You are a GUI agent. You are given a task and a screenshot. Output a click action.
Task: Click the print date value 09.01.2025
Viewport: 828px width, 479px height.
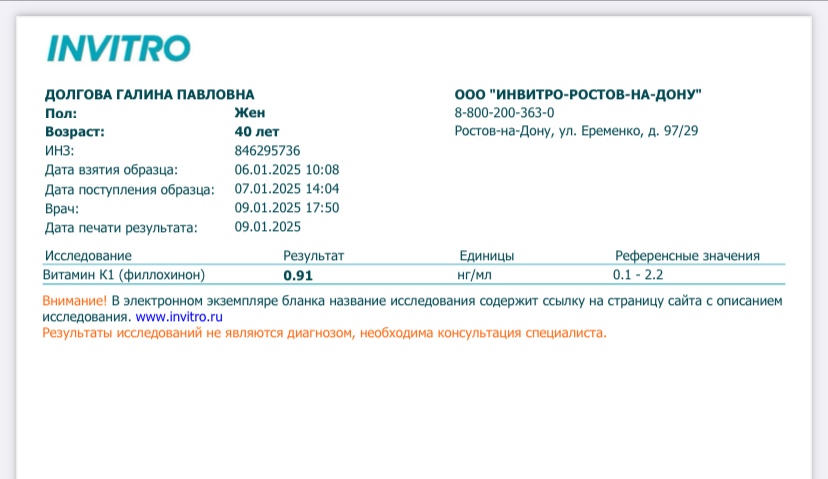[268, 227]
